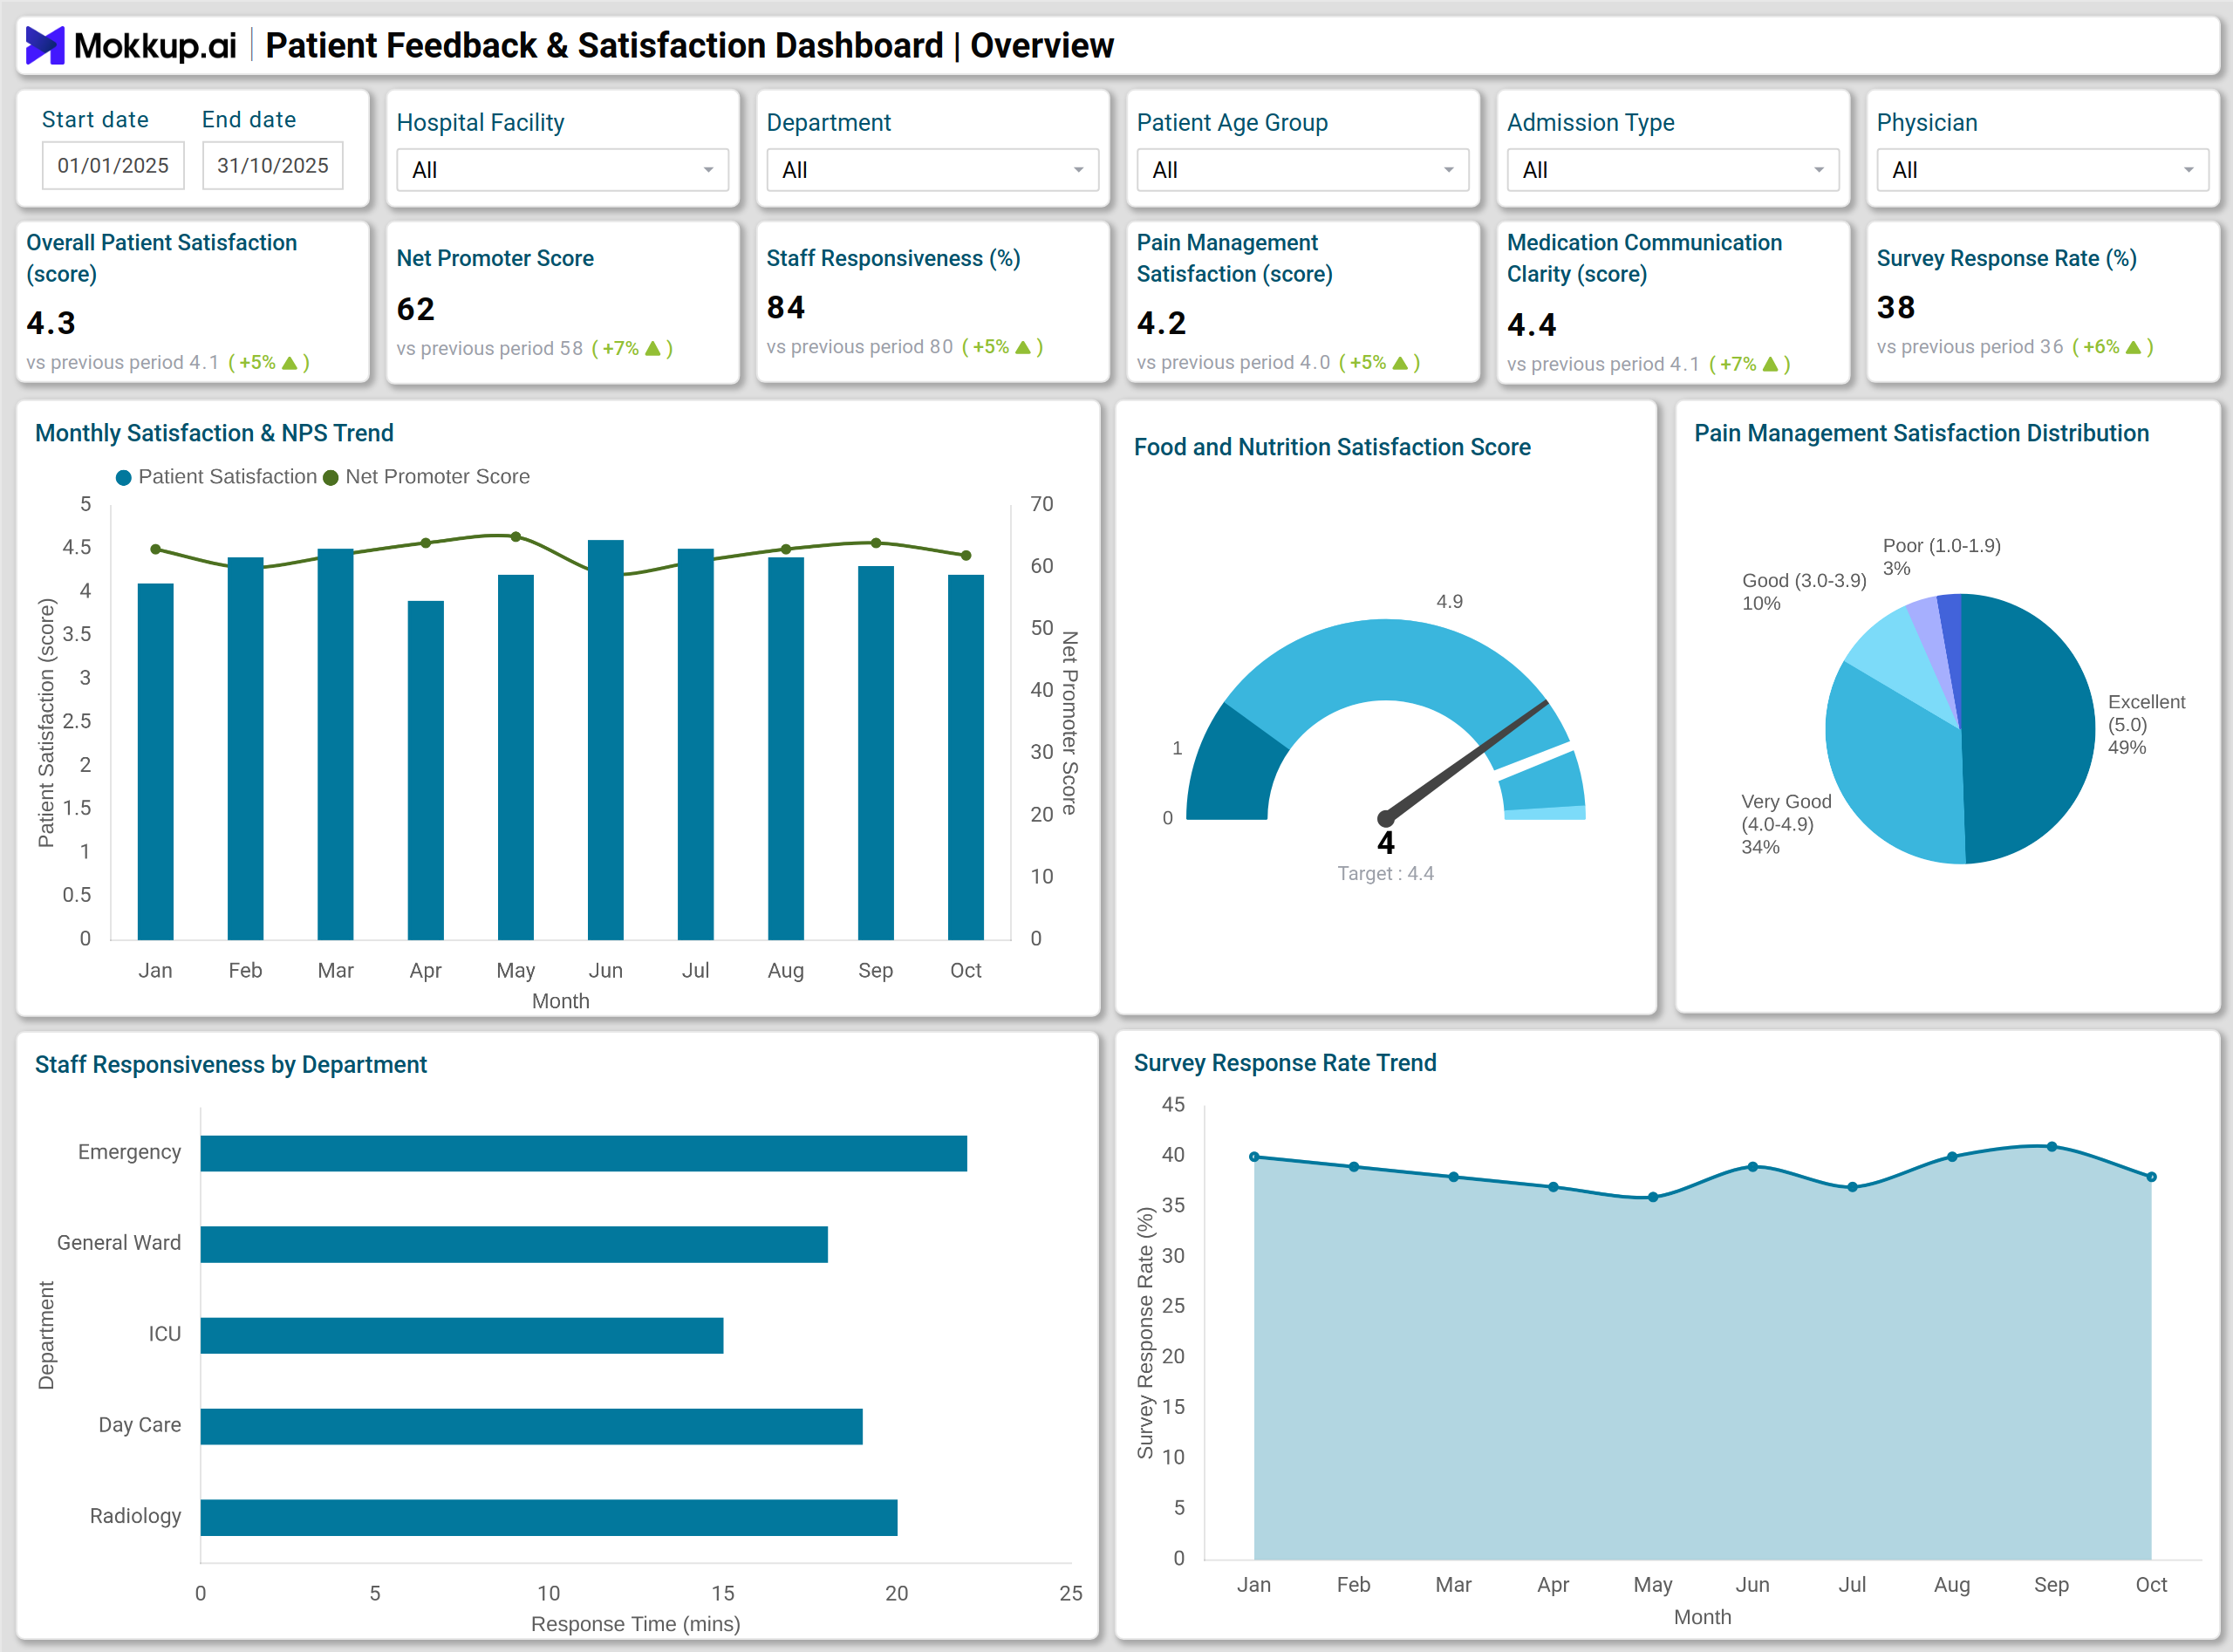Click the up-arrow icon in Survey Response Rate card
Image resolution: width=2233 pixels, height=1652 pixels.
[2133, 347]
